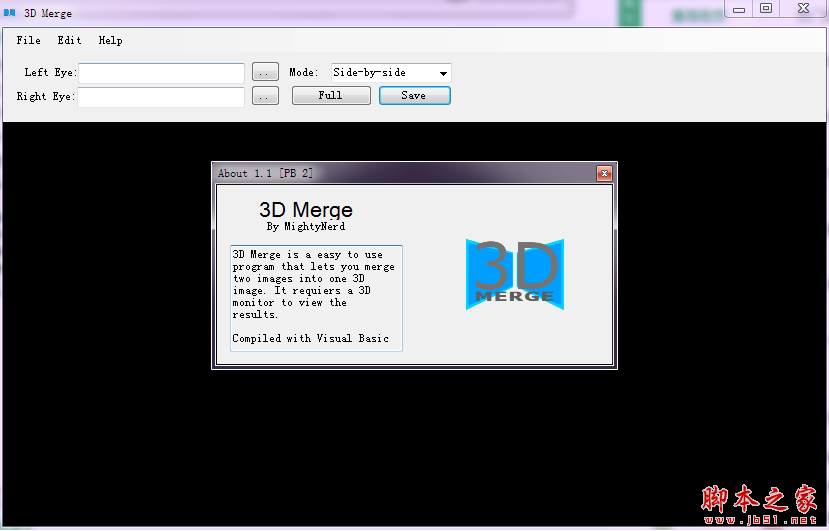Image resolution: width=829 pixels, height=531 pixels.
Task: Click the 'Right Eye:' label
Action: (x=45, y=96)
